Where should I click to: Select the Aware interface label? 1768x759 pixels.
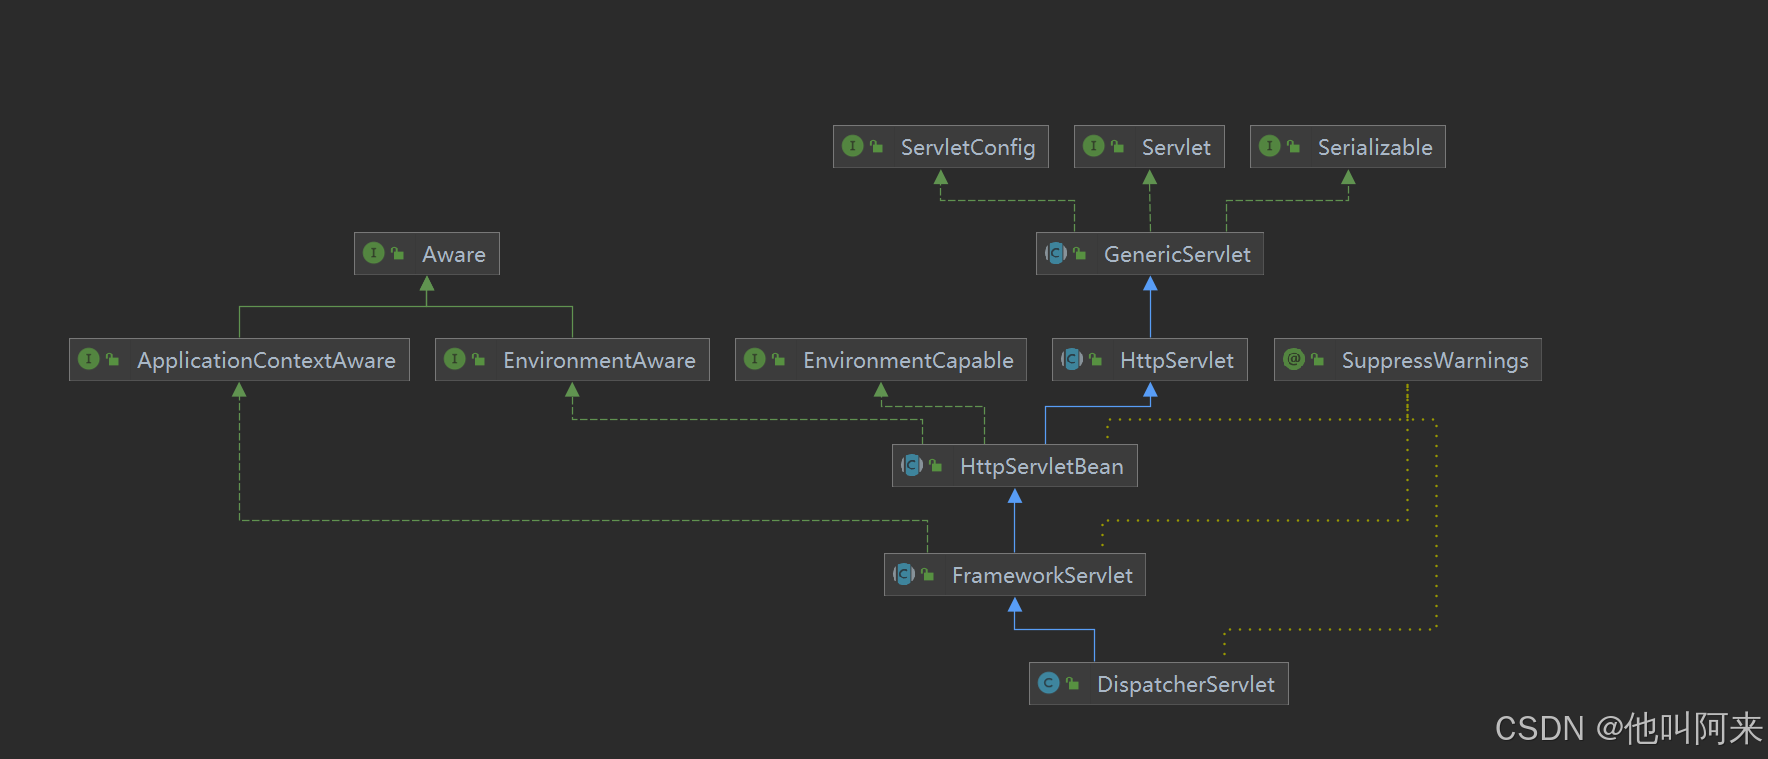pos(454,254)
